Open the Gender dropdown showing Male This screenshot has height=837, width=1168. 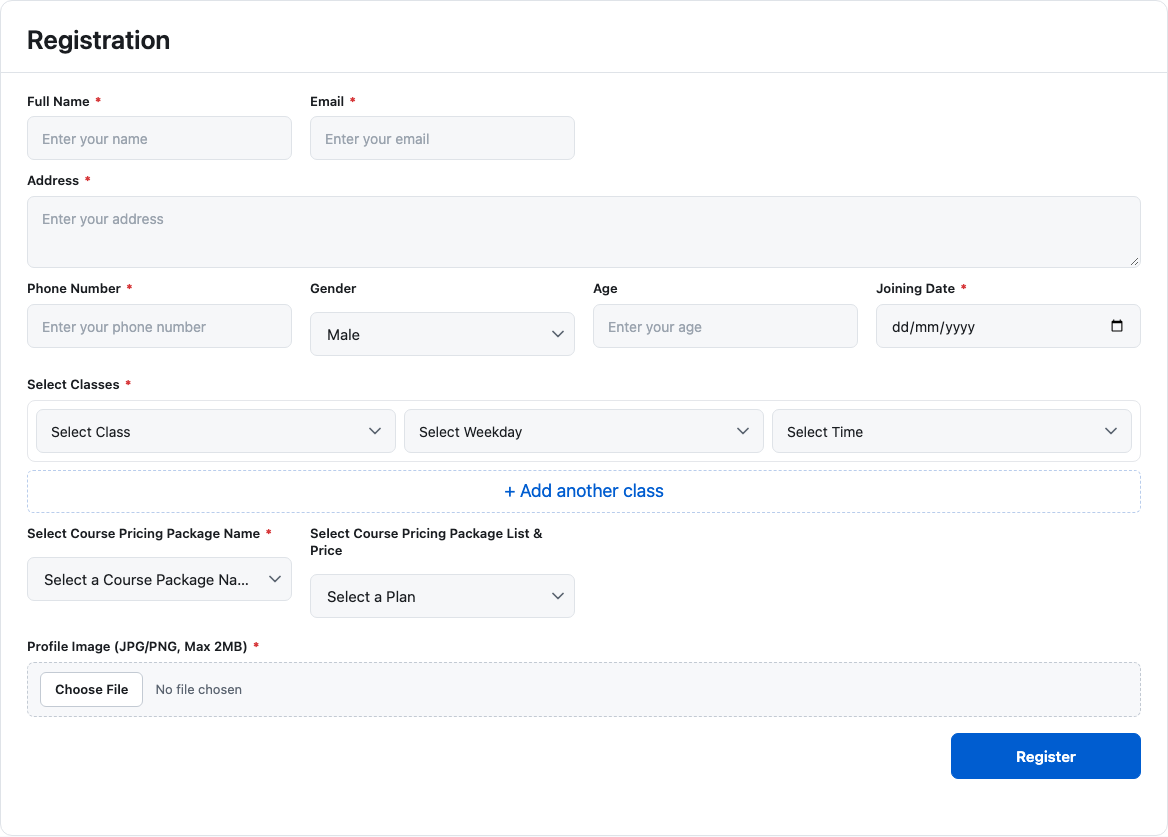[442, 334]
